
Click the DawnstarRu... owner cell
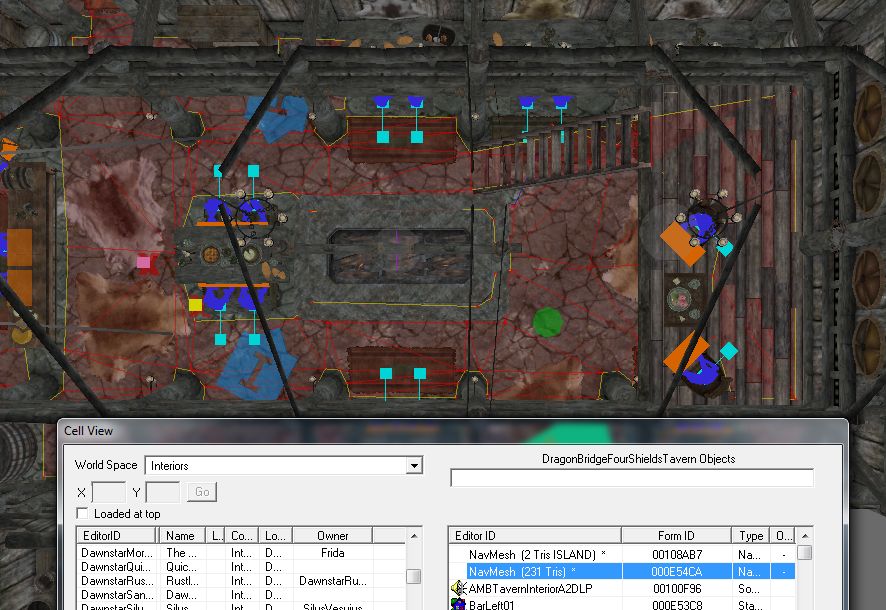tap(332, 581)
